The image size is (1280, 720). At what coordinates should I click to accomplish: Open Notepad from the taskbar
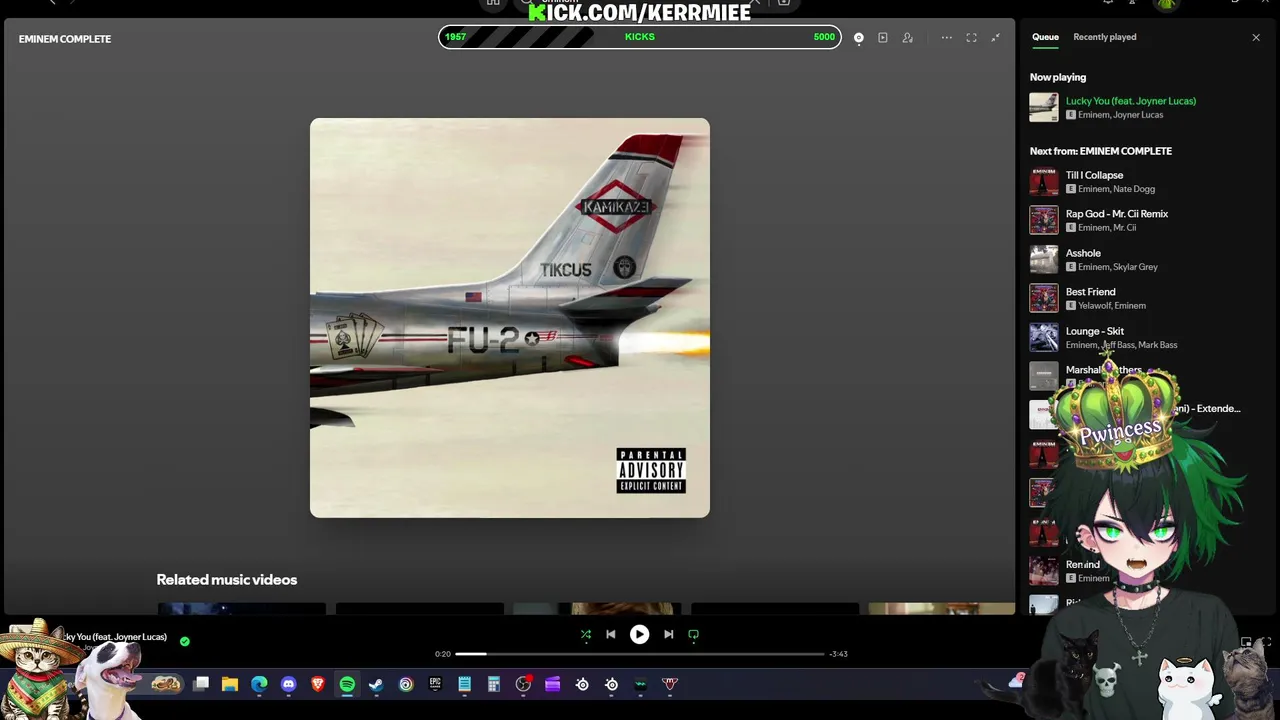[464, 684]
